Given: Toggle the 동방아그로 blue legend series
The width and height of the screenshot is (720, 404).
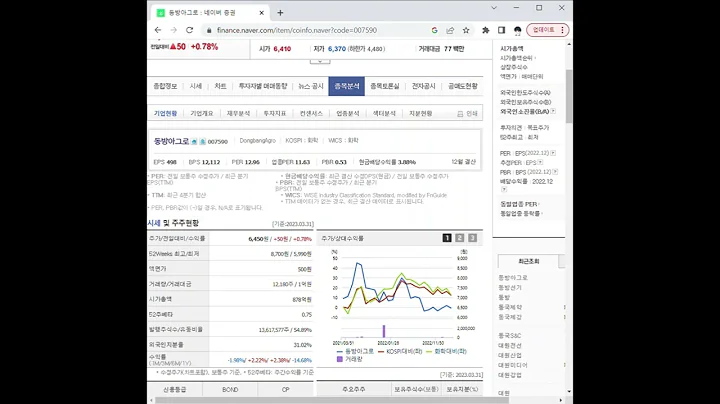Looking at the screenshot, I should (x=355, y=351).
